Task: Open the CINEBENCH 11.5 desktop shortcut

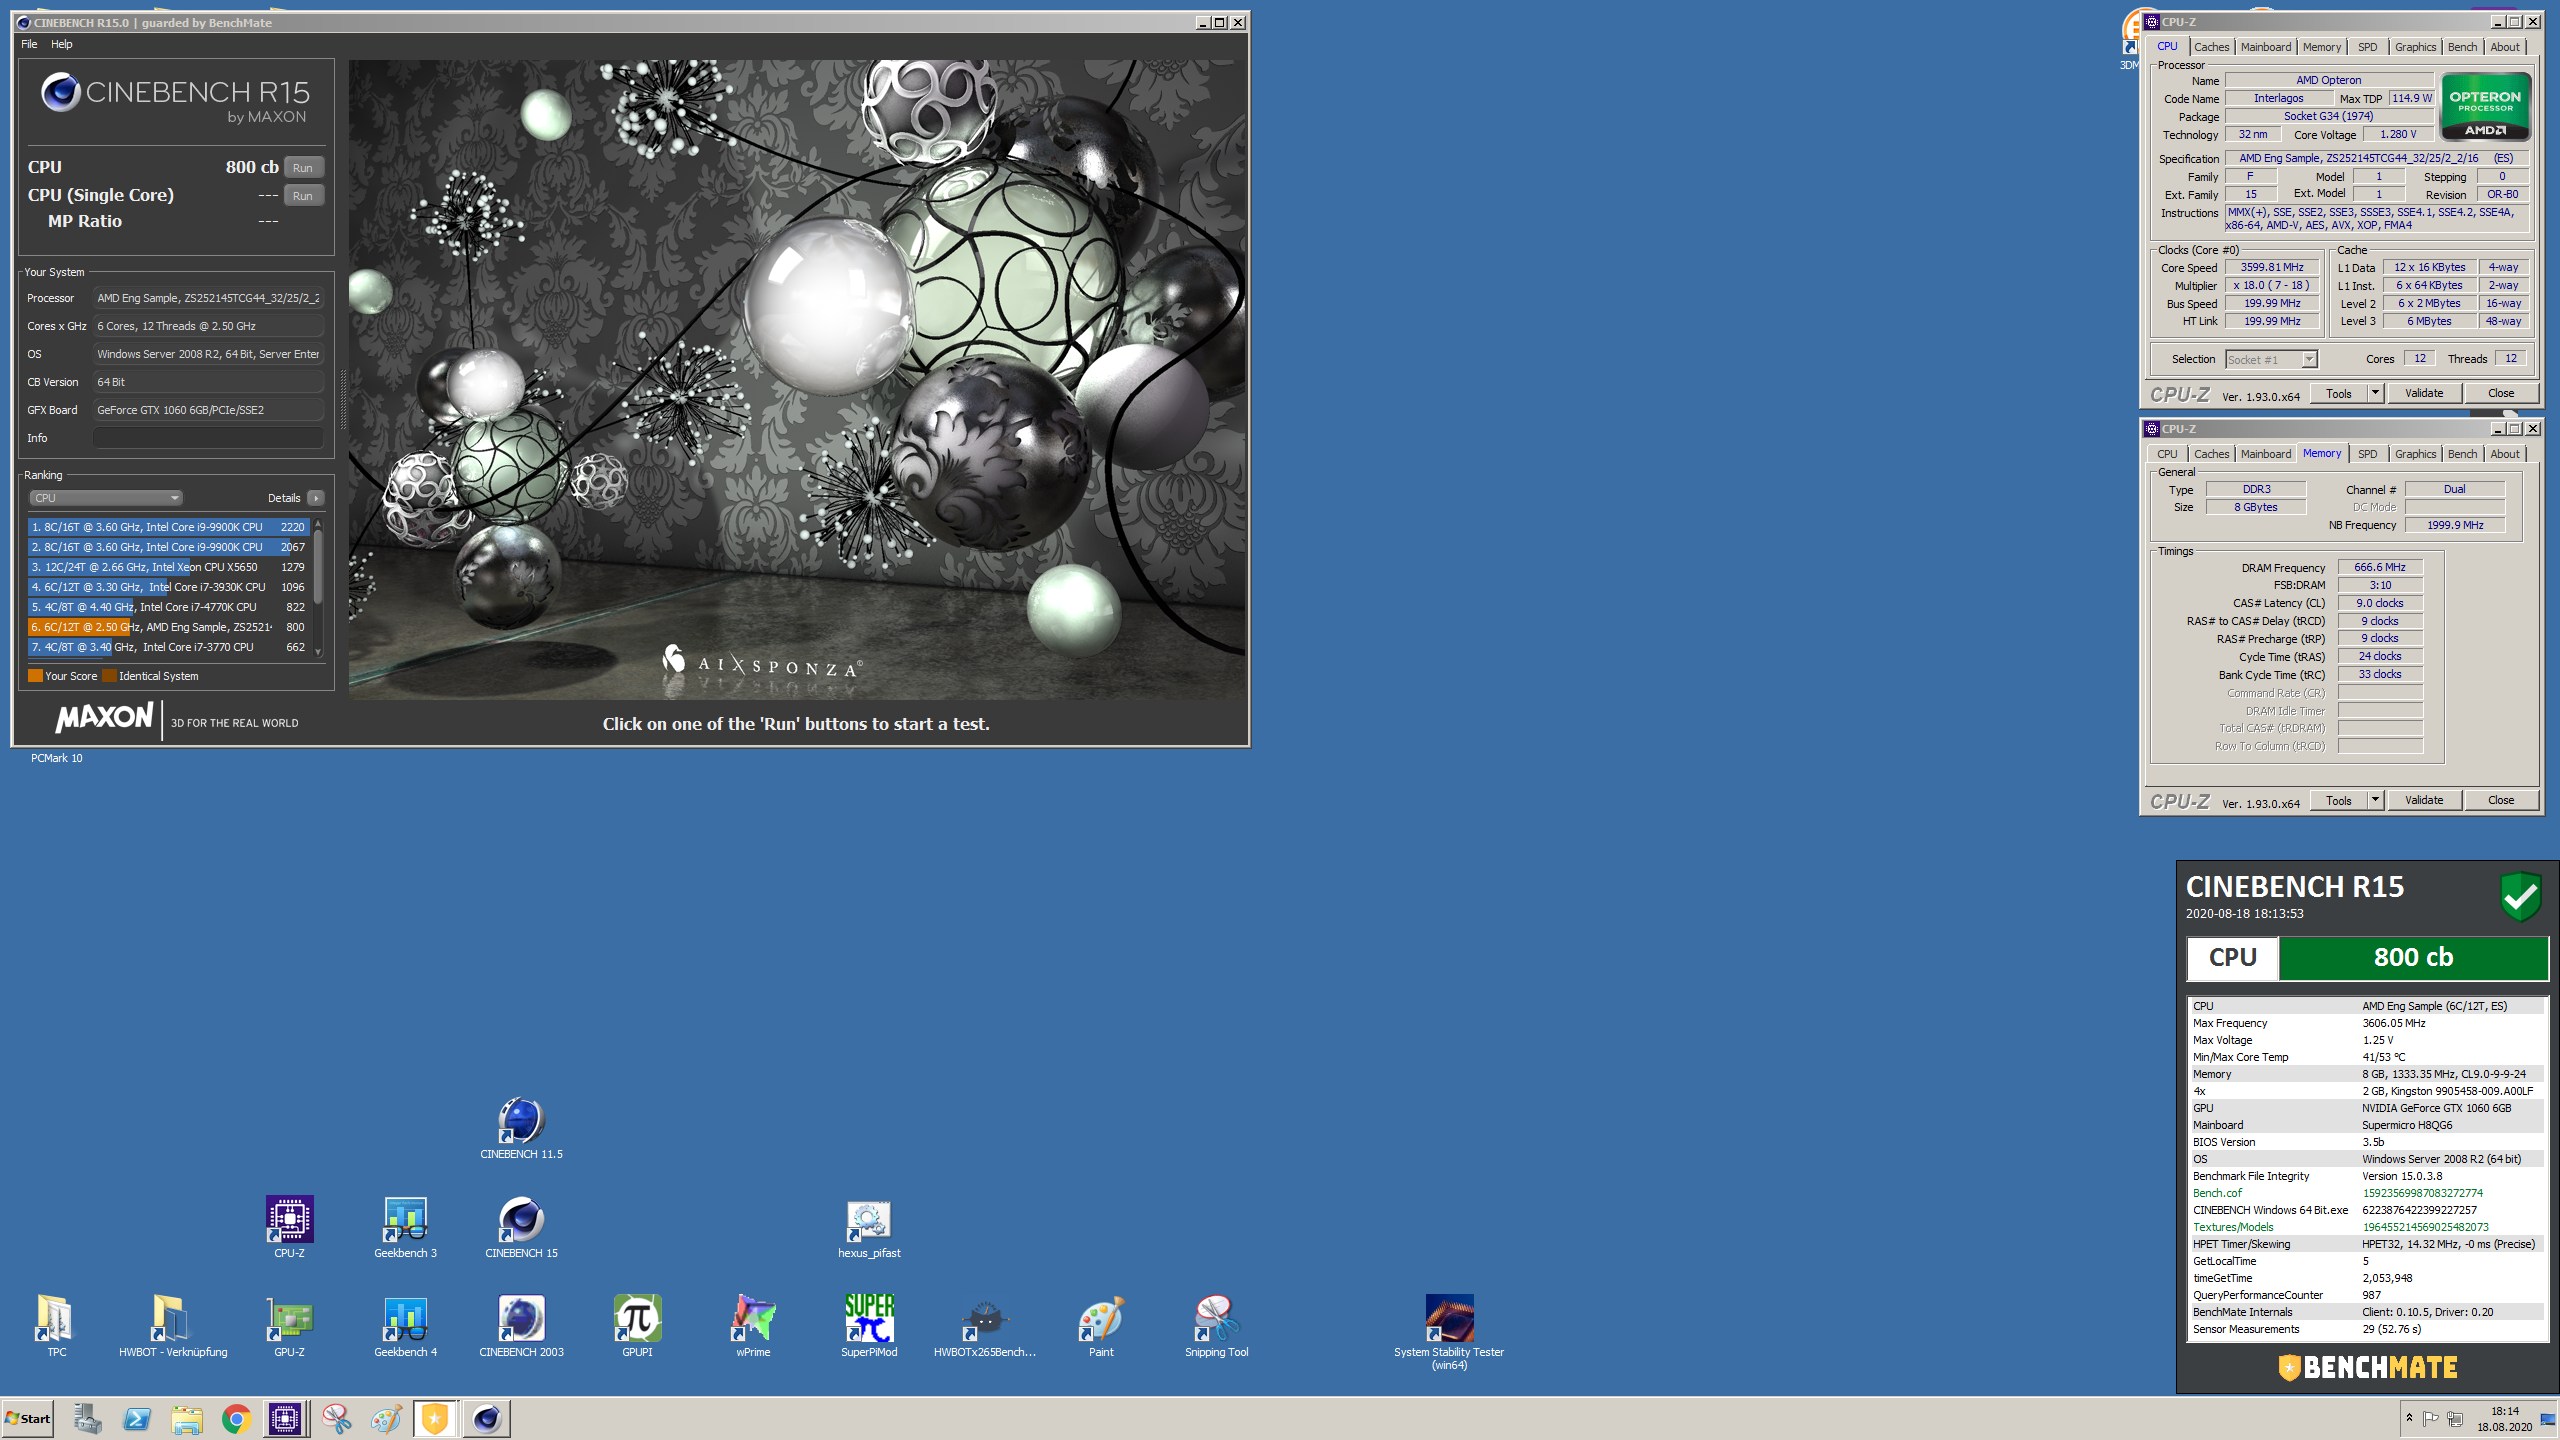Action: click(521, 1129)
